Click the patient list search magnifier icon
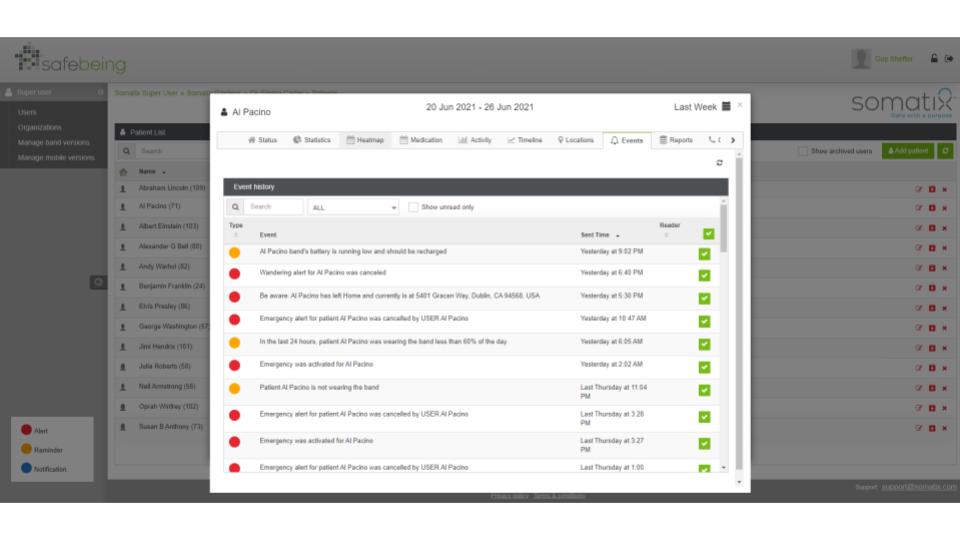This screenshot has width=960, height=540. pos(126,151)
